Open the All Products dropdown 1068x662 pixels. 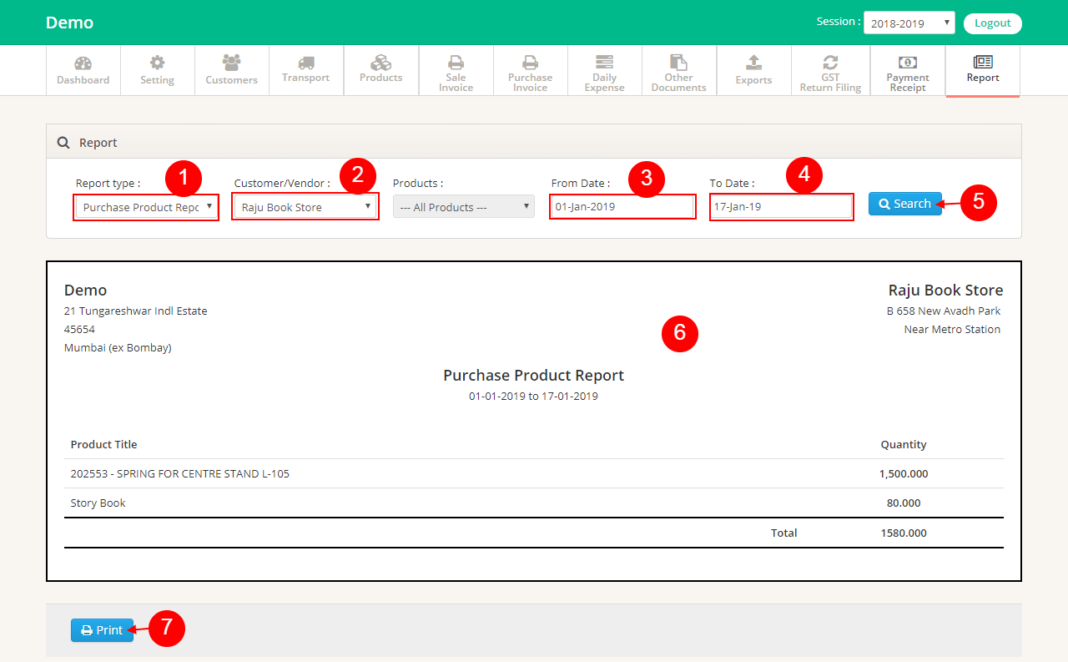pyautogui.click(x=463, y=207)
